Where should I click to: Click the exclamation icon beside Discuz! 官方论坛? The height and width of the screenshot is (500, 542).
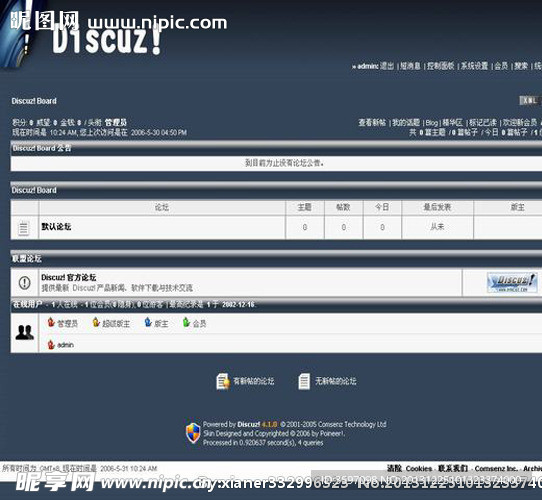click(x=25, y=283)
